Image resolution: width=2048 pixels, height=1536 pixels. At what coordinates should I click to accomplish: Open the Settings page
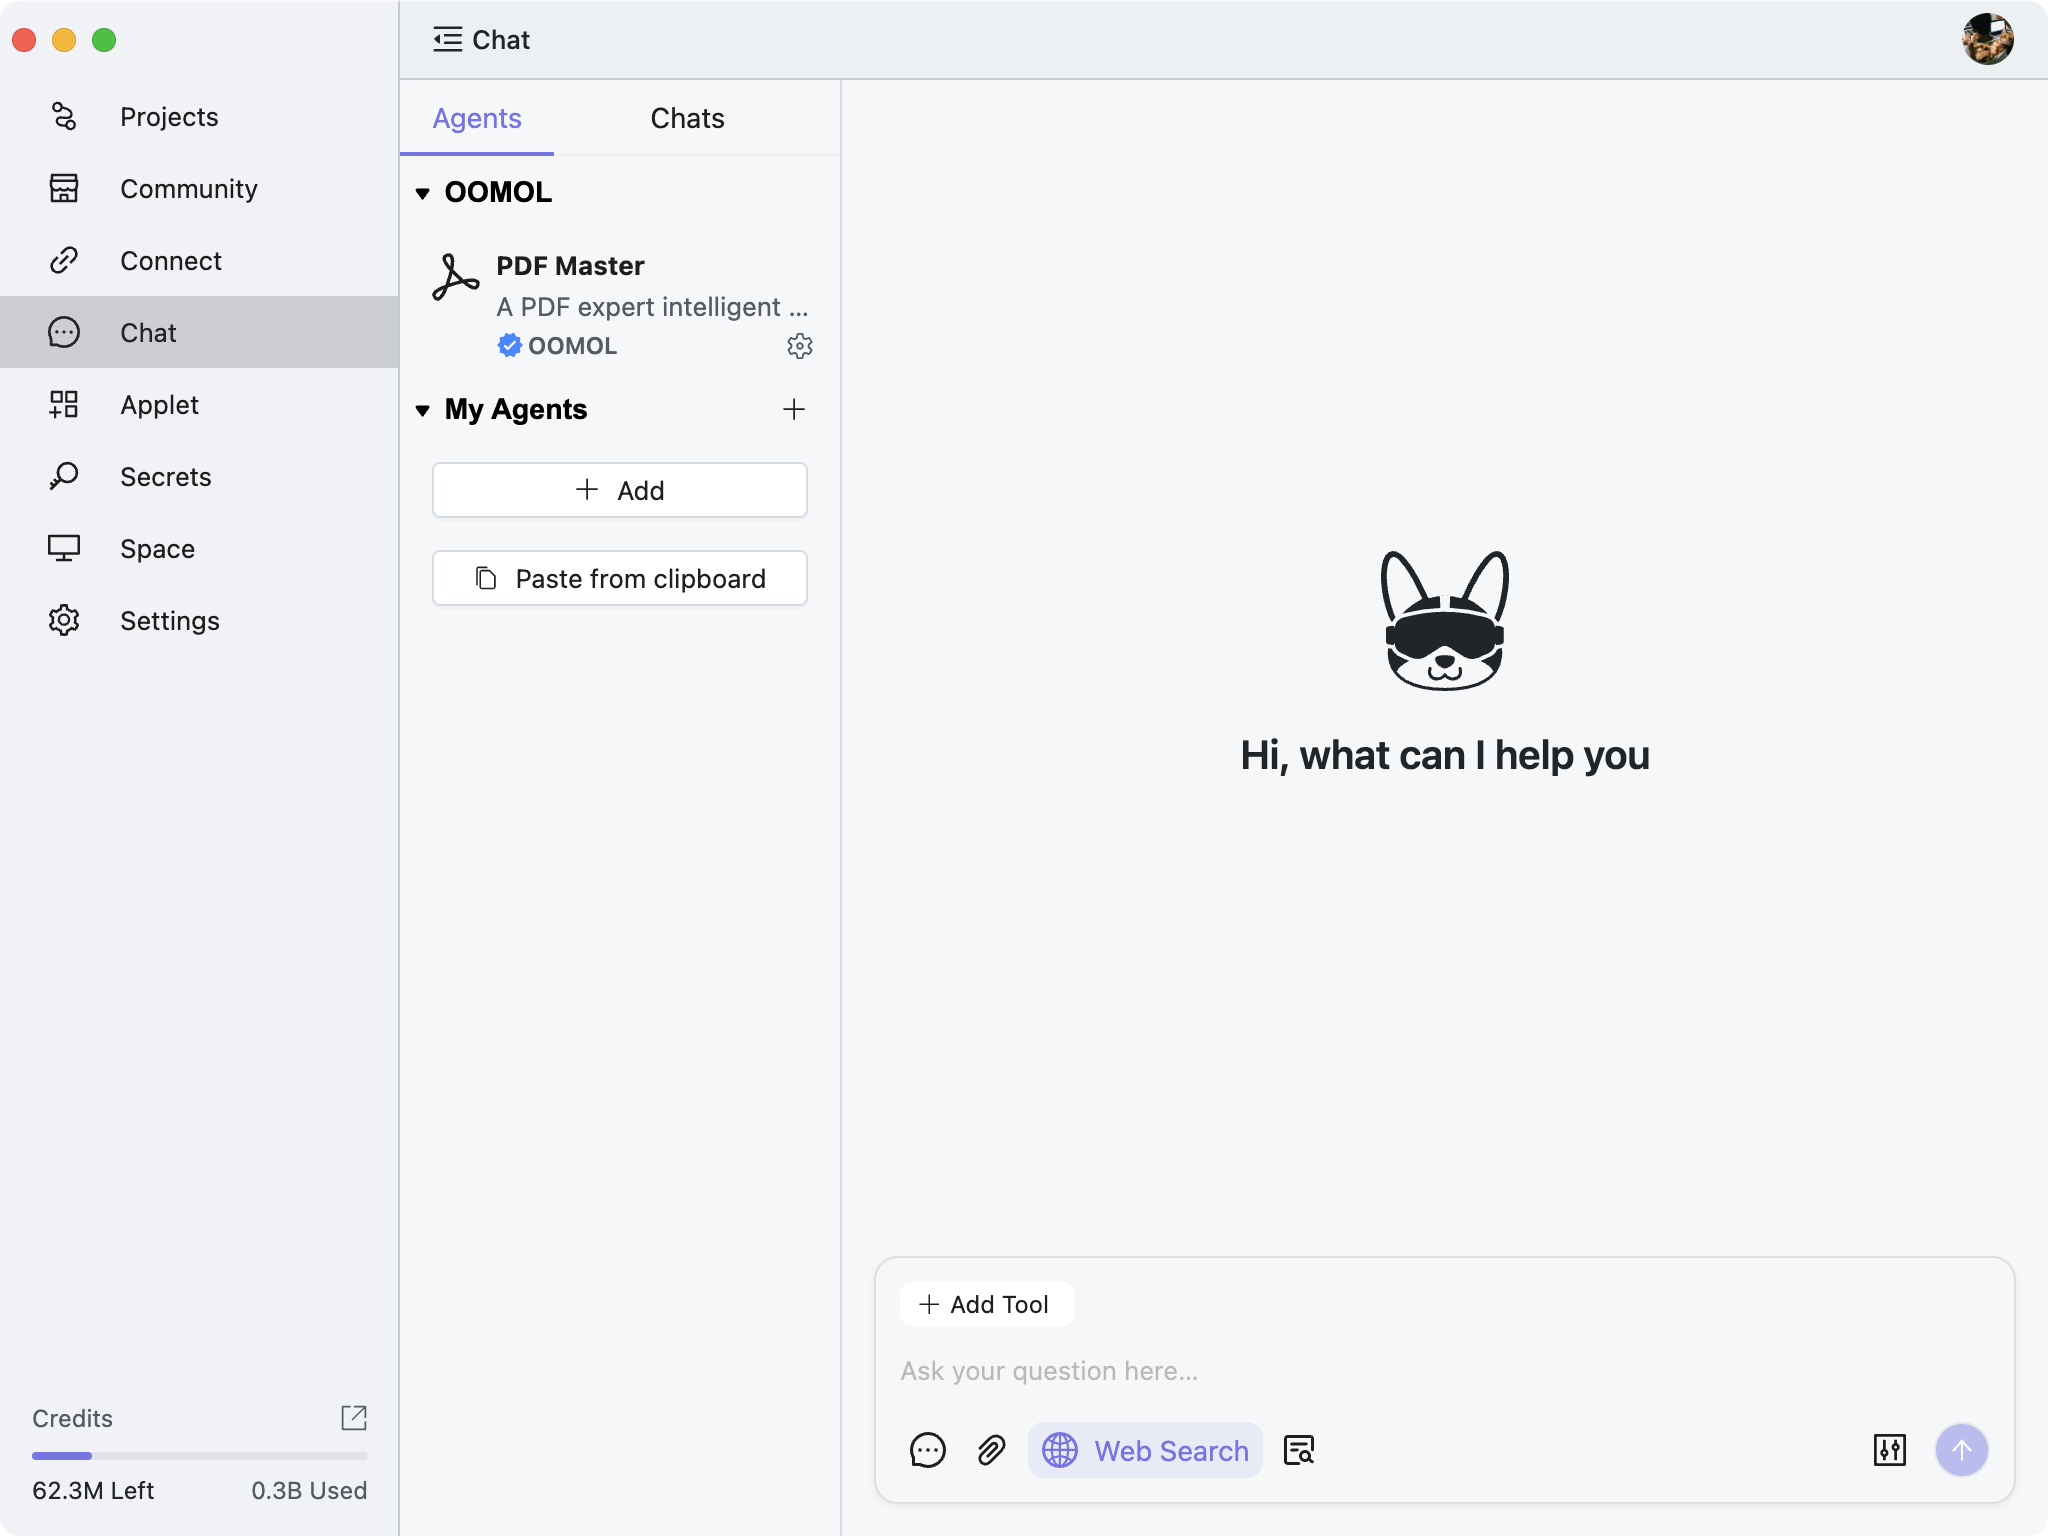tap(170, 620)
